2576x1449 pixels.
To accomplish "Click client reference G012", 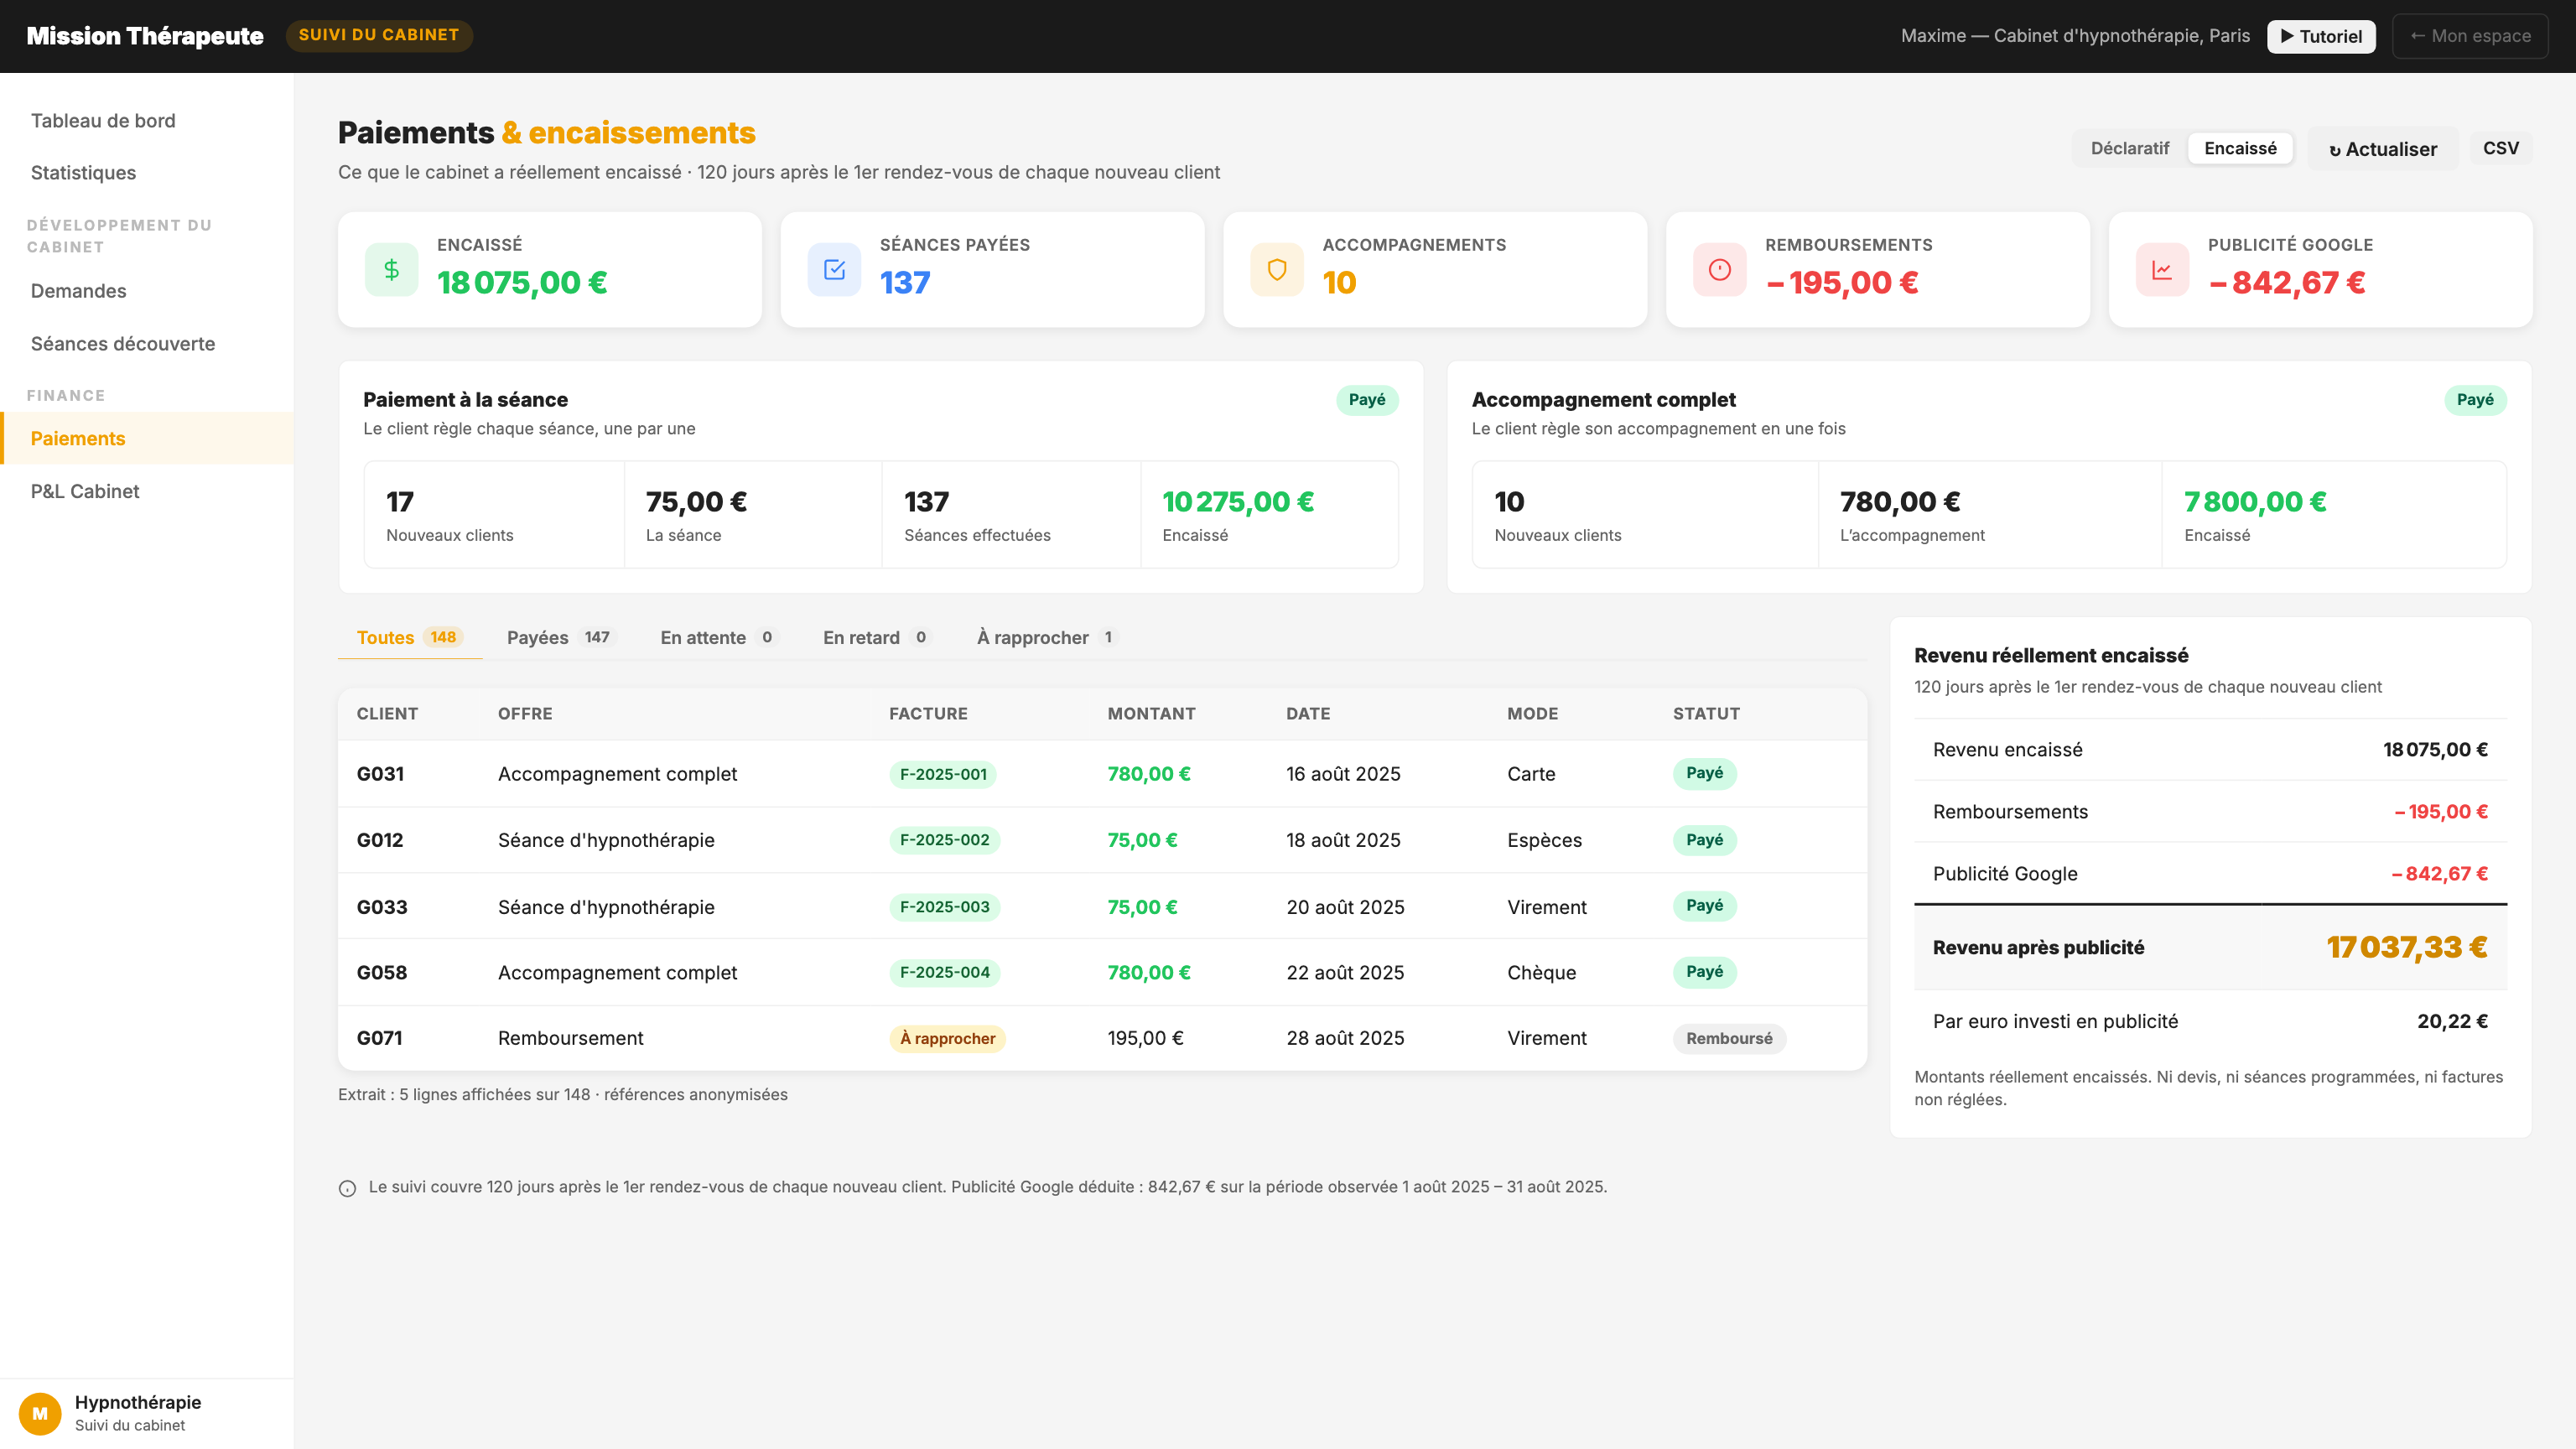I will pyautogui.click(x=380, y=840).
